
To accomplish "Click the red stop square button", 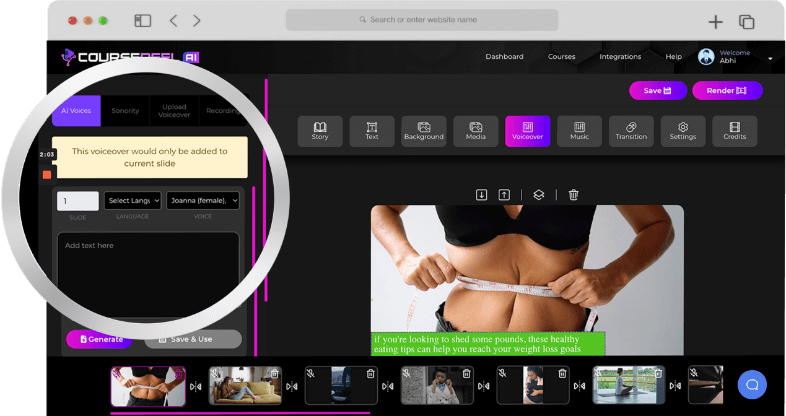I will tap(47, 174).
